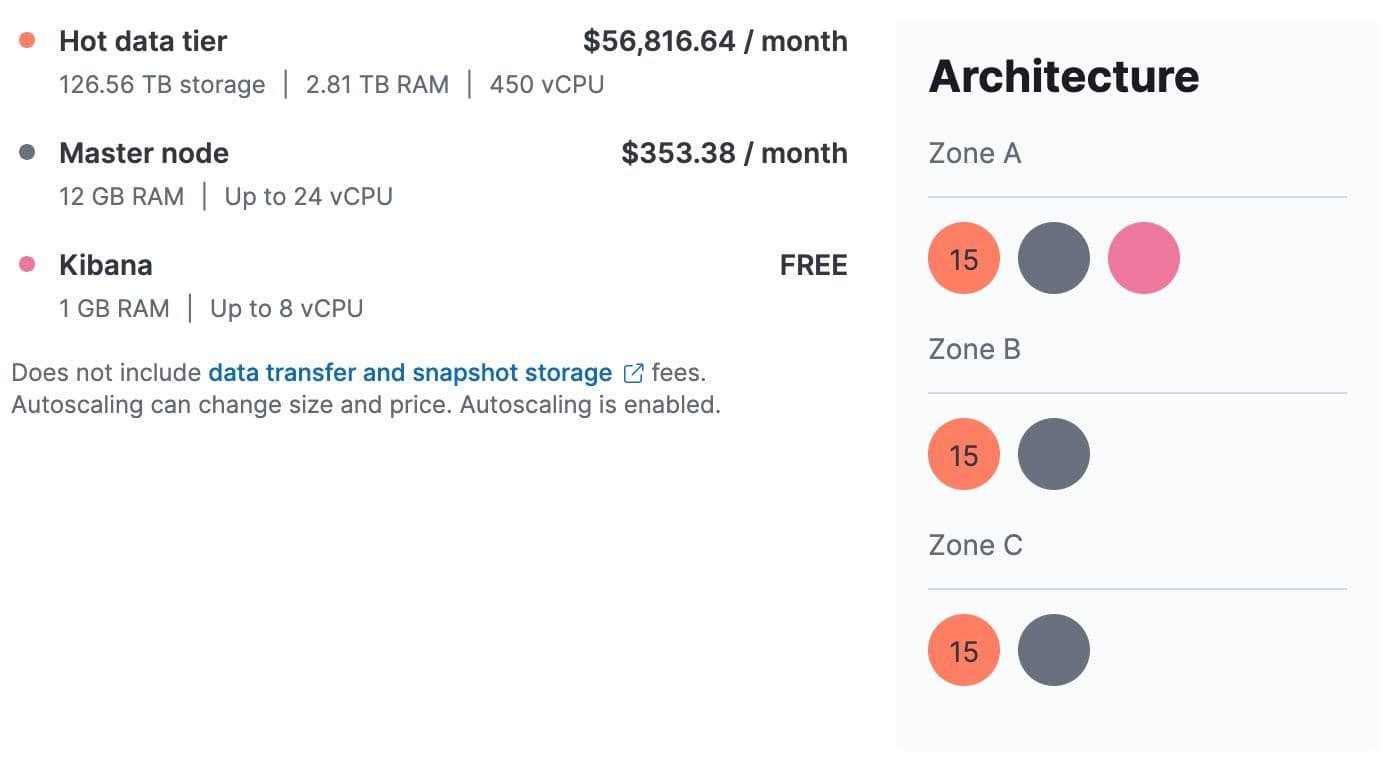Click the FREE label next to Kibana
This screenshot has height=778, width=1394.
point(813,264)
